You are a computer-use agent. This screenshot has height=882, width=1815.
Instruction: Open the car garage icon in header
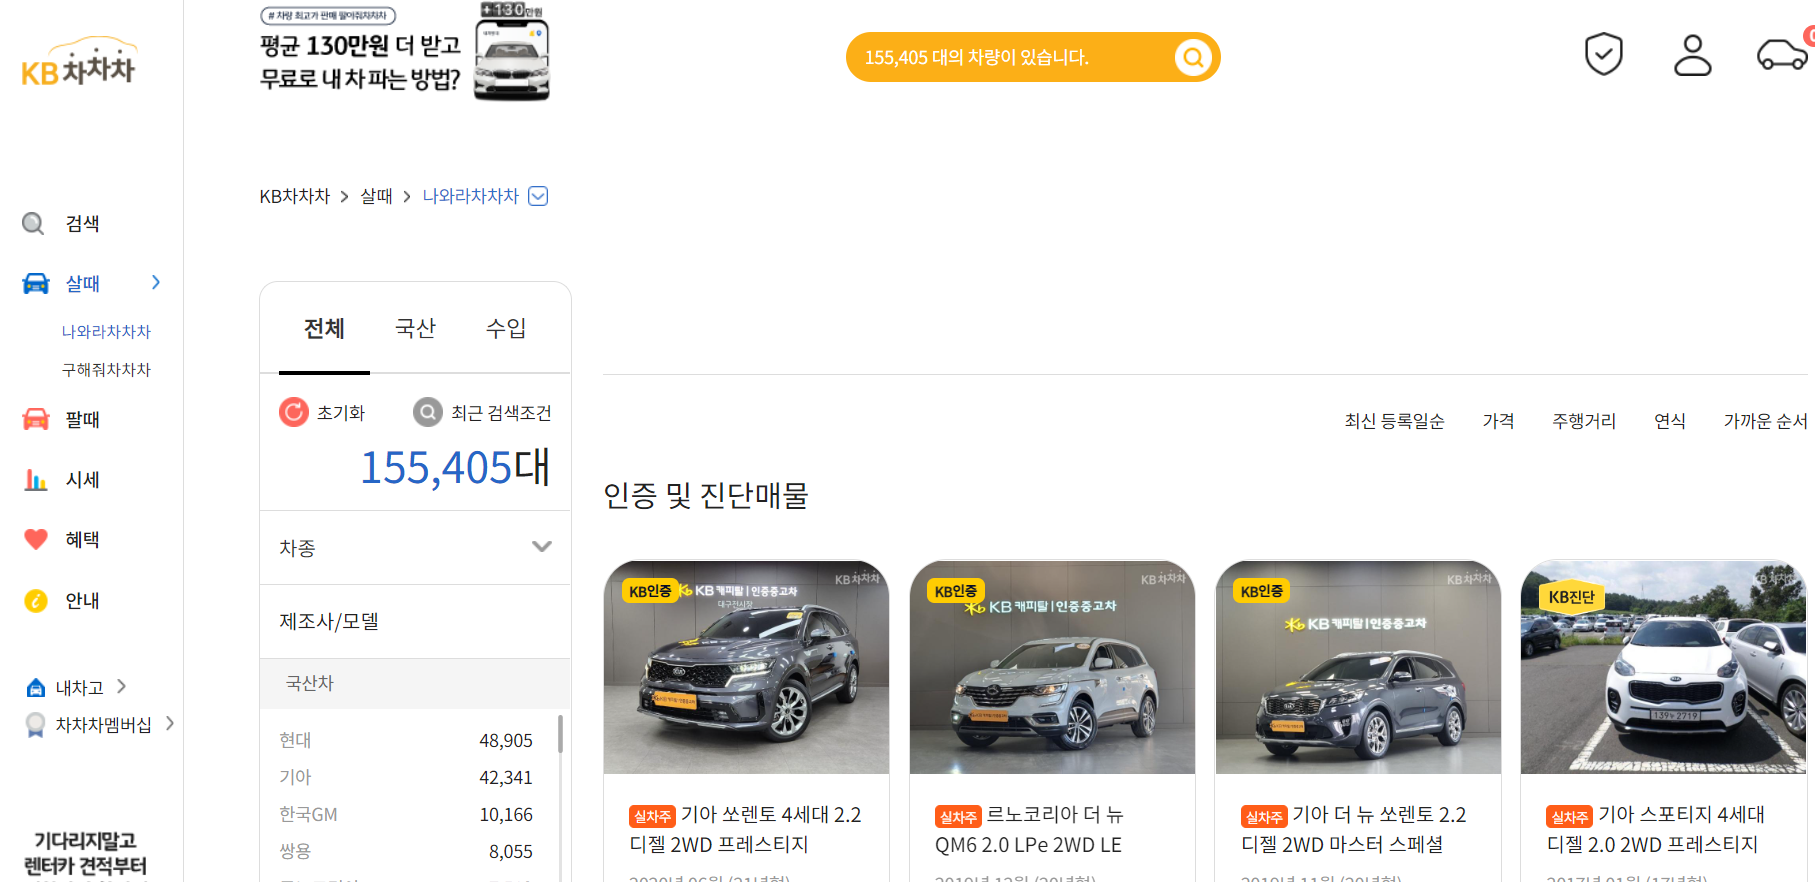[1782, 55]
